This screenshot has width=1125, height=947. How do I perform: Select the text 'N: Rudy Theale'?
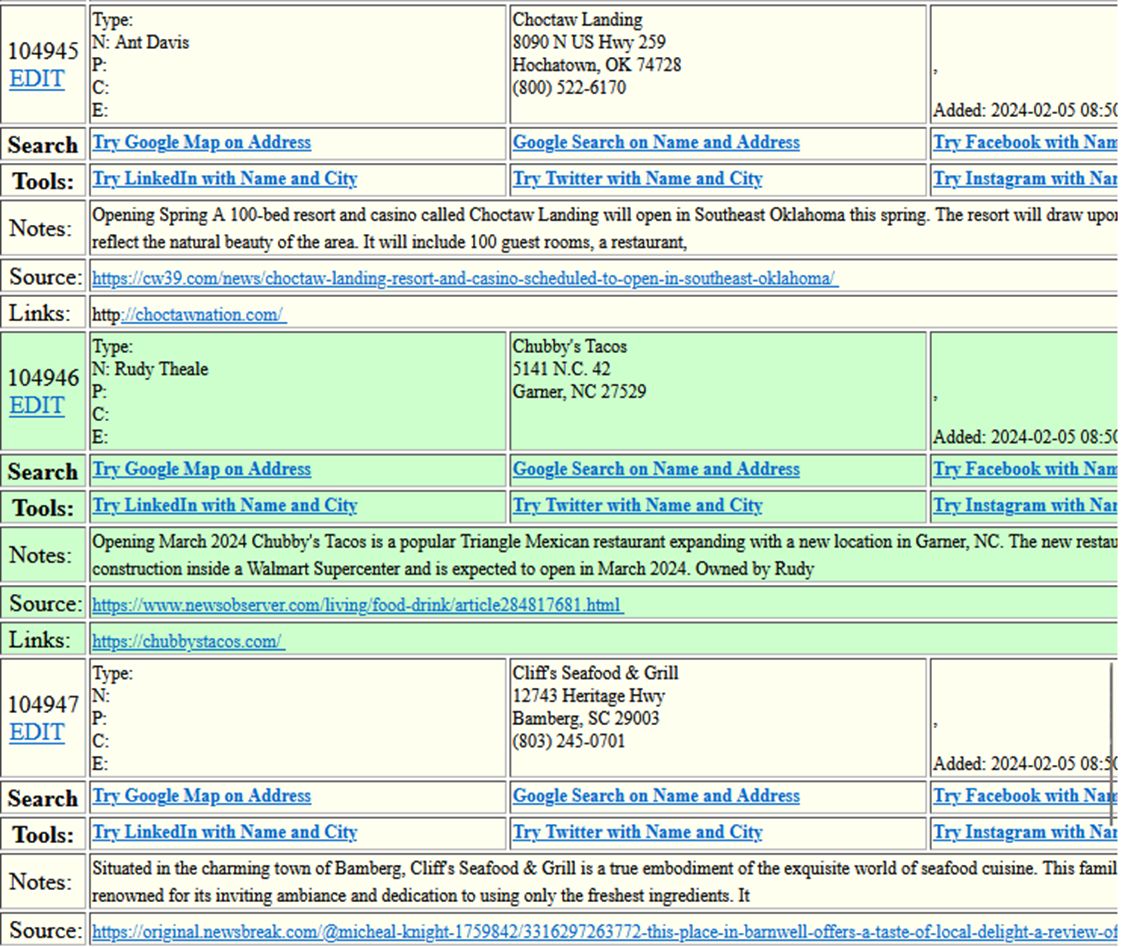pyautogui.click(x=150, y=369)
